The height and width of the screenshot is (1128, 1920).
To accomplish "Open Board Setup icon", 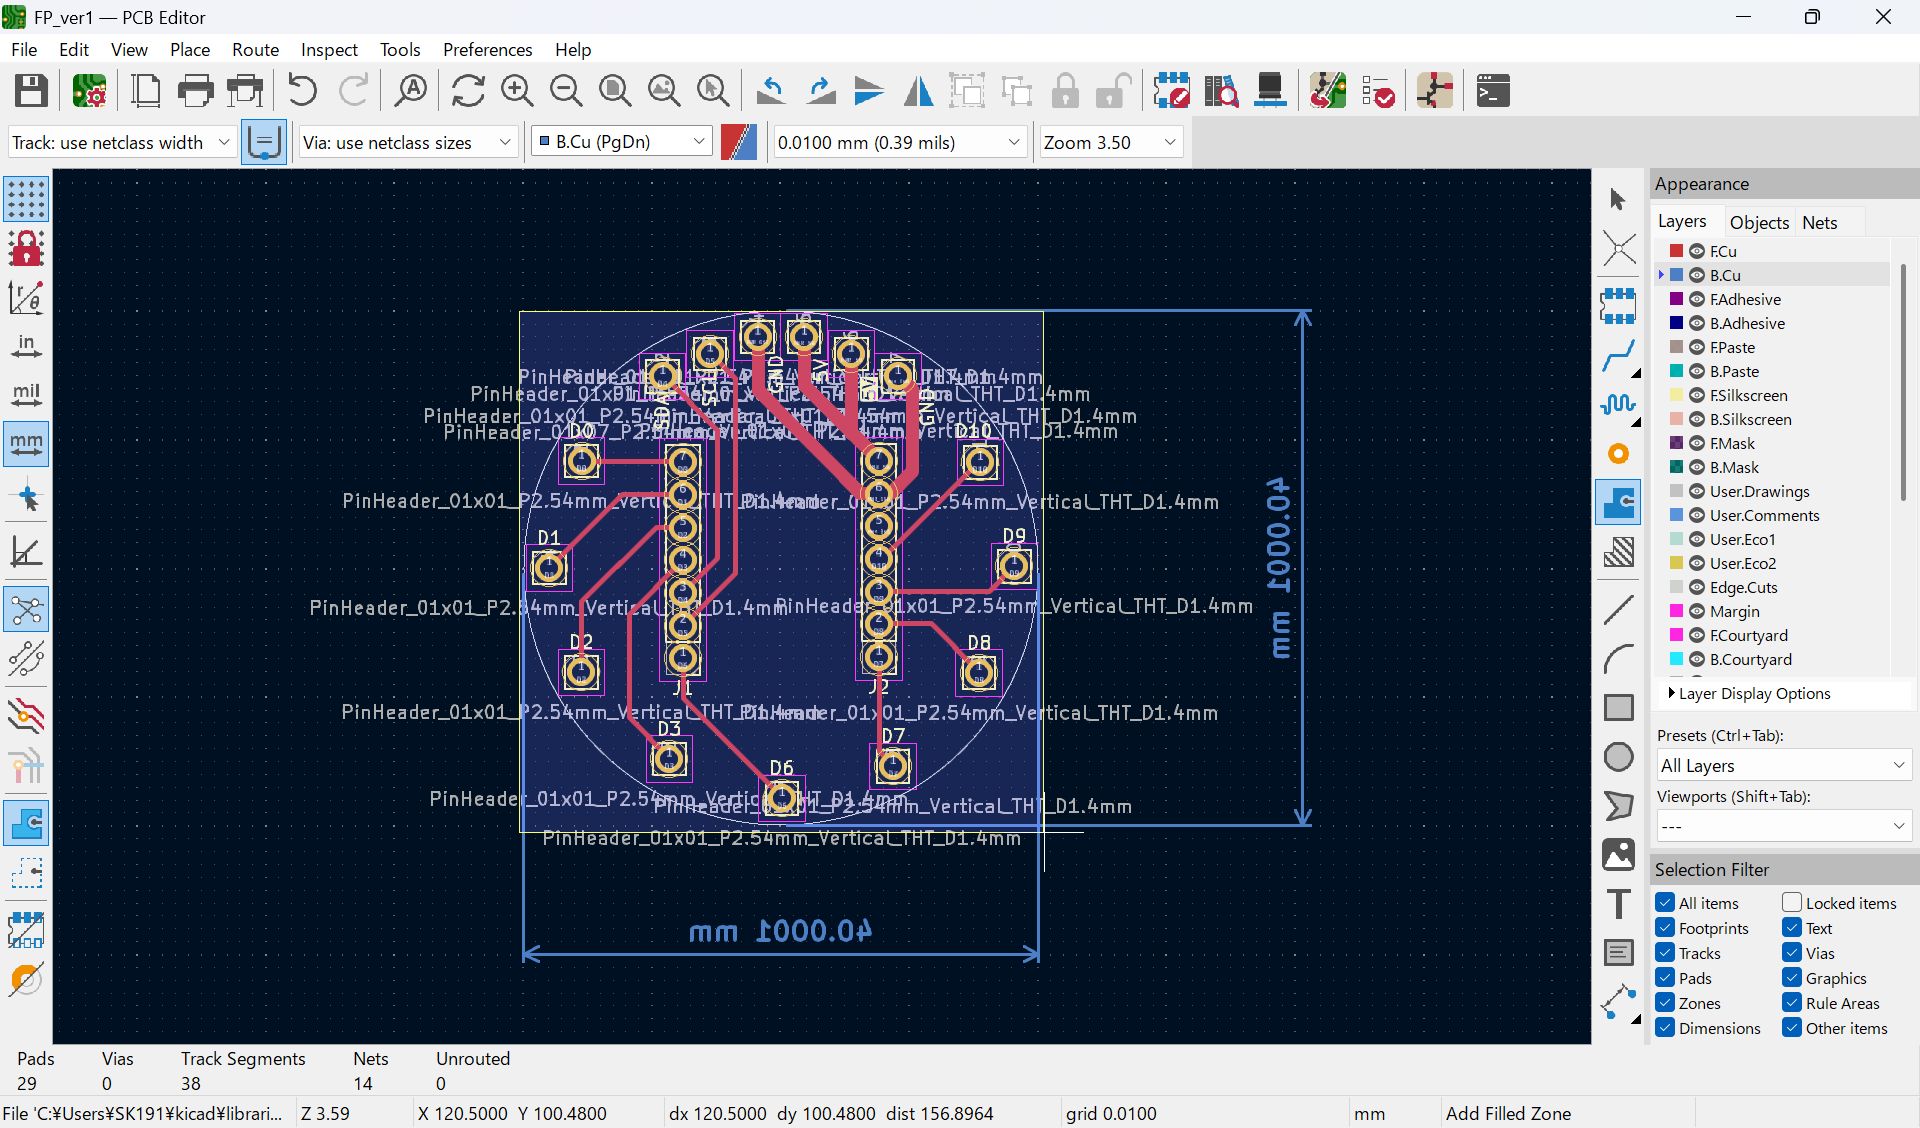I will click(x=89, y=91).
